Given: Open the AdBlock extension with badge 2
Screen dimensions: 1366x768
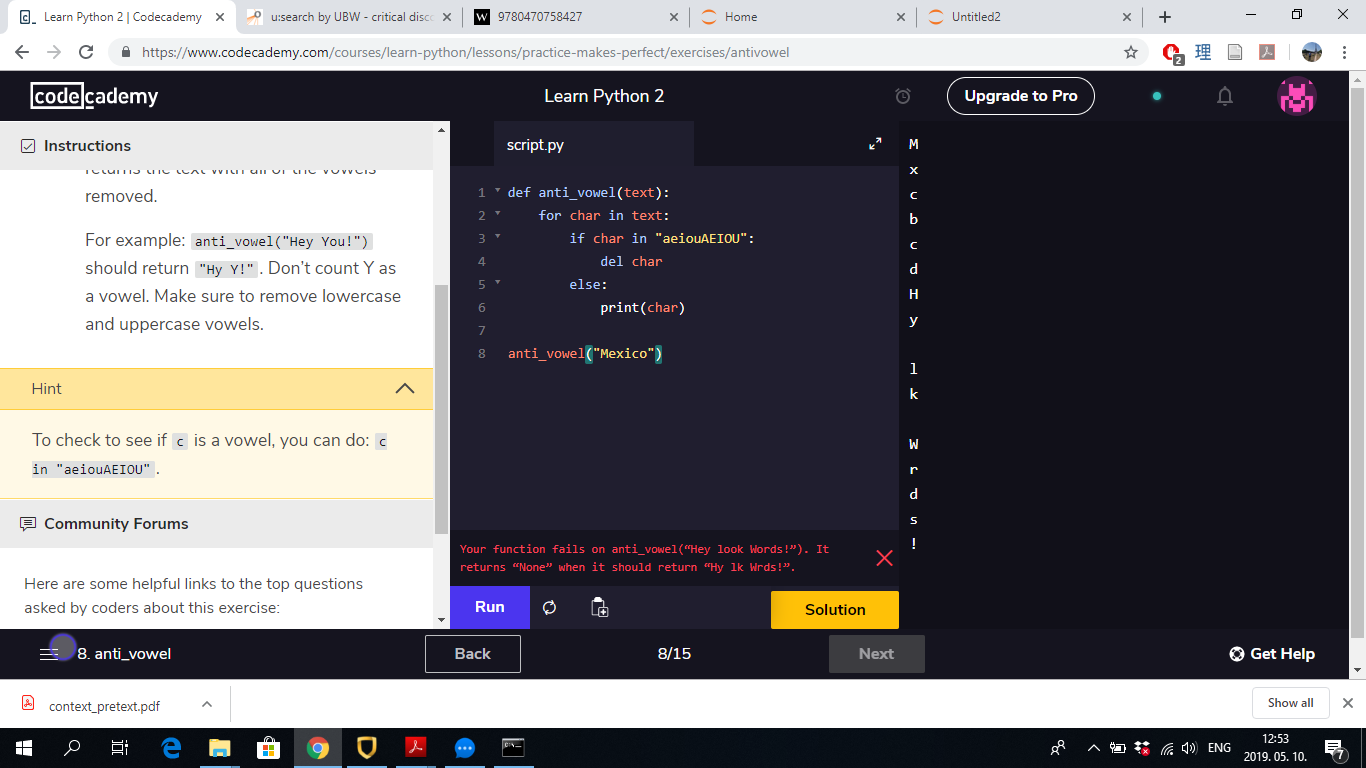Looking at the screenshot, I should 1173,53.
